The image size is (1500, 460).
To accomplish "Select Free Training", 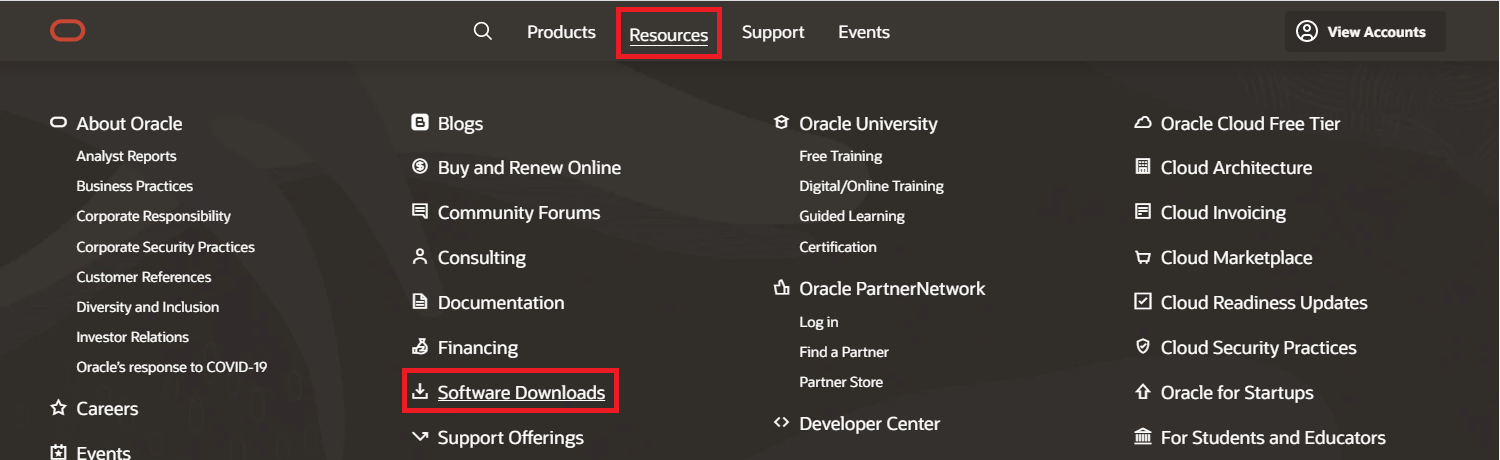I will pos(840,156).
